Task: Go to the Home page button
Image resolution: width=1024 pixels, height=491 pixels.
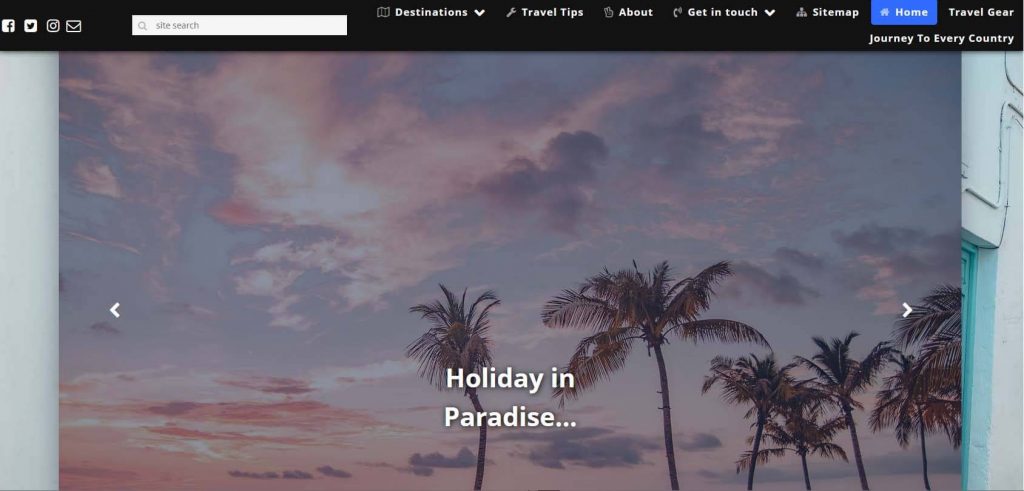Action: click(x=904, y=12)
